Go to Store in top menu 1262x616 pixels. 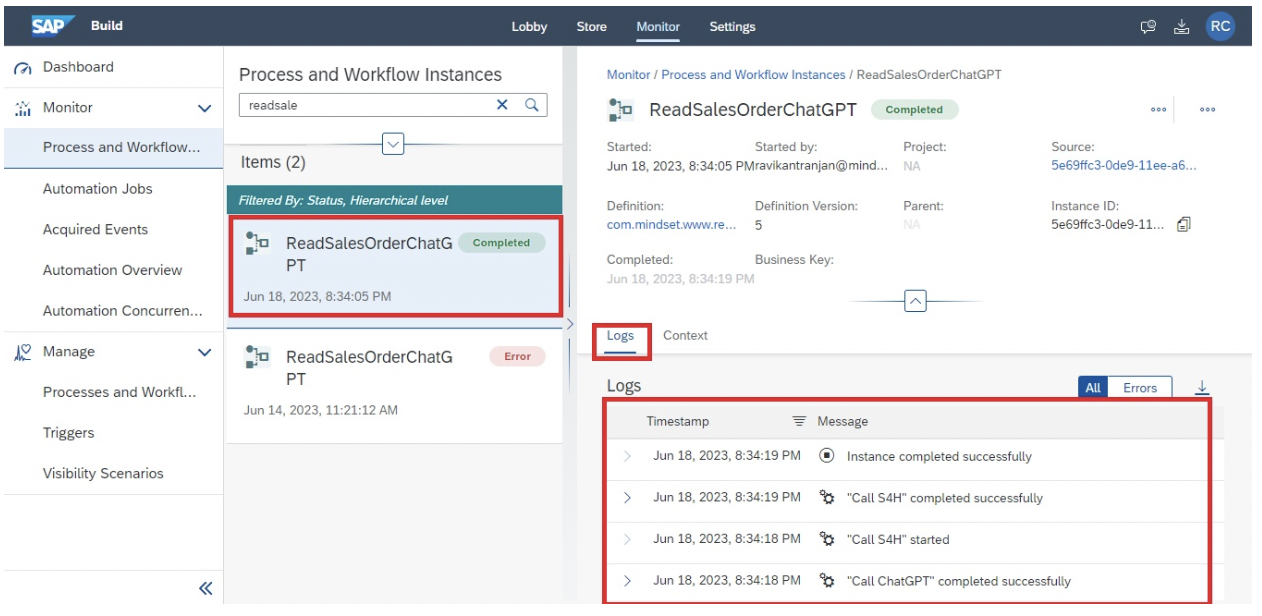[x=591, y=27]
